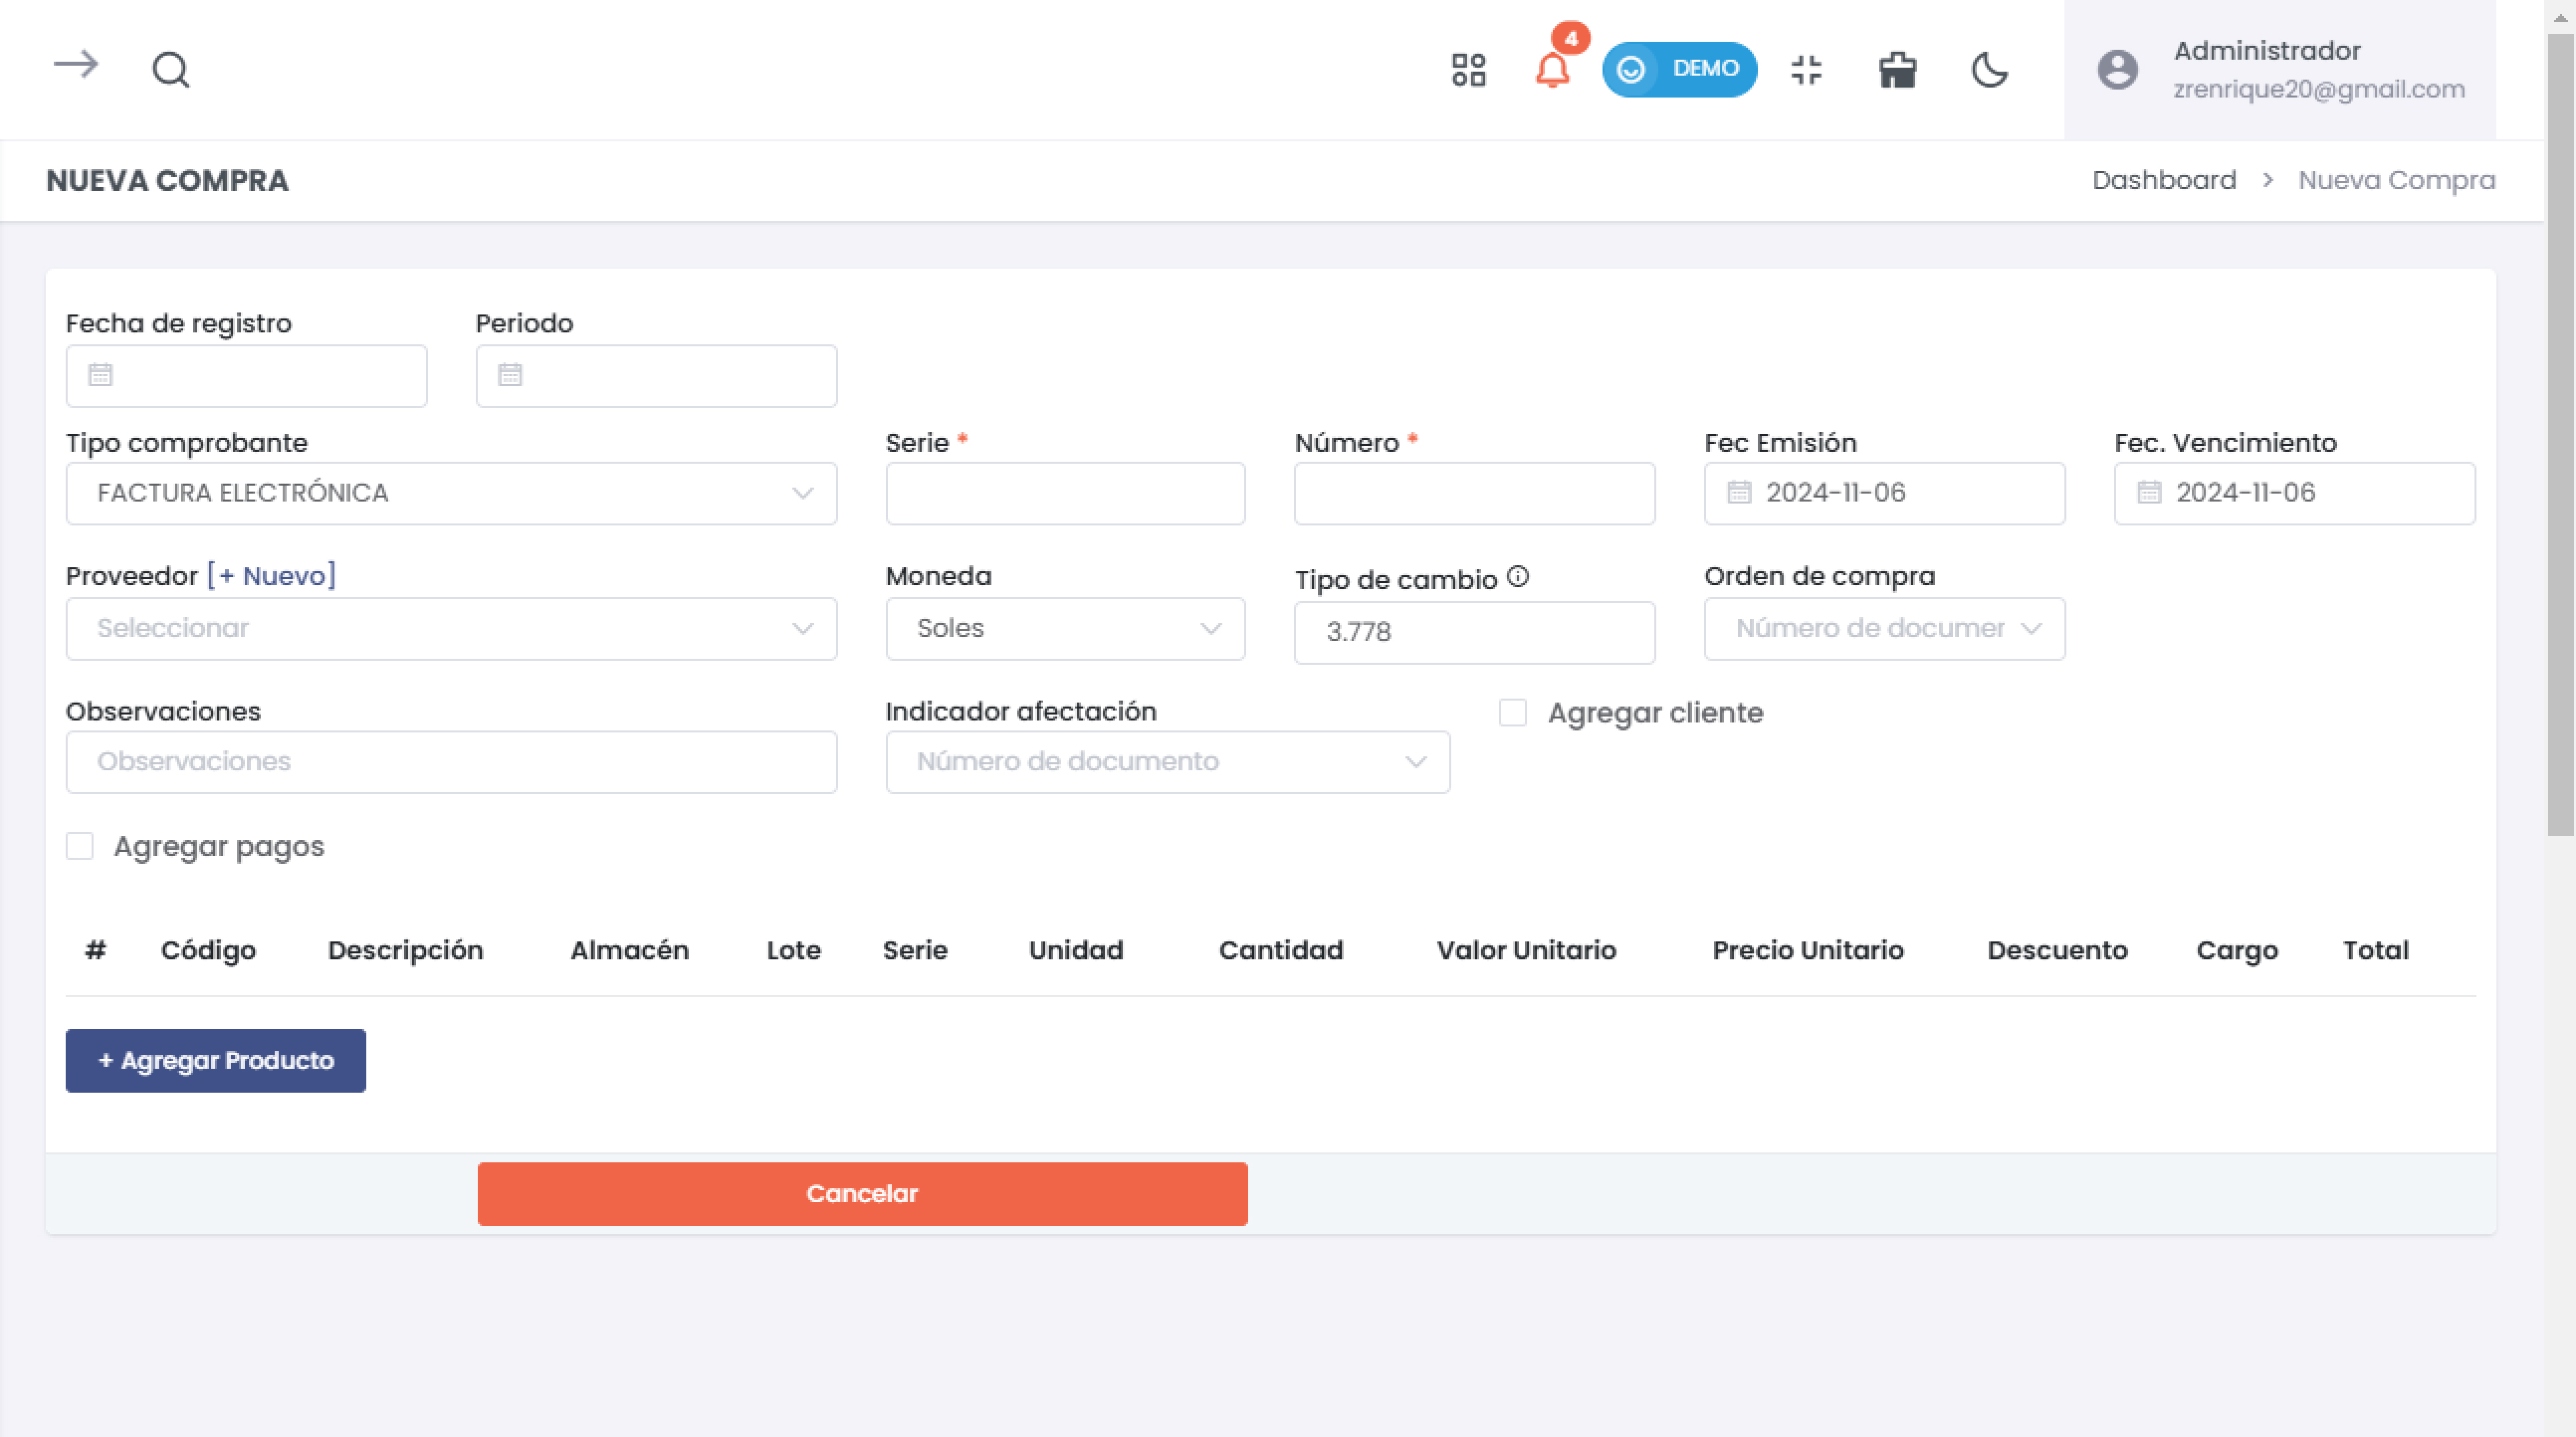Screen dimensions: 2576x1437
Task: Toggle dark mode moon icon
Action: [1989, 70]
